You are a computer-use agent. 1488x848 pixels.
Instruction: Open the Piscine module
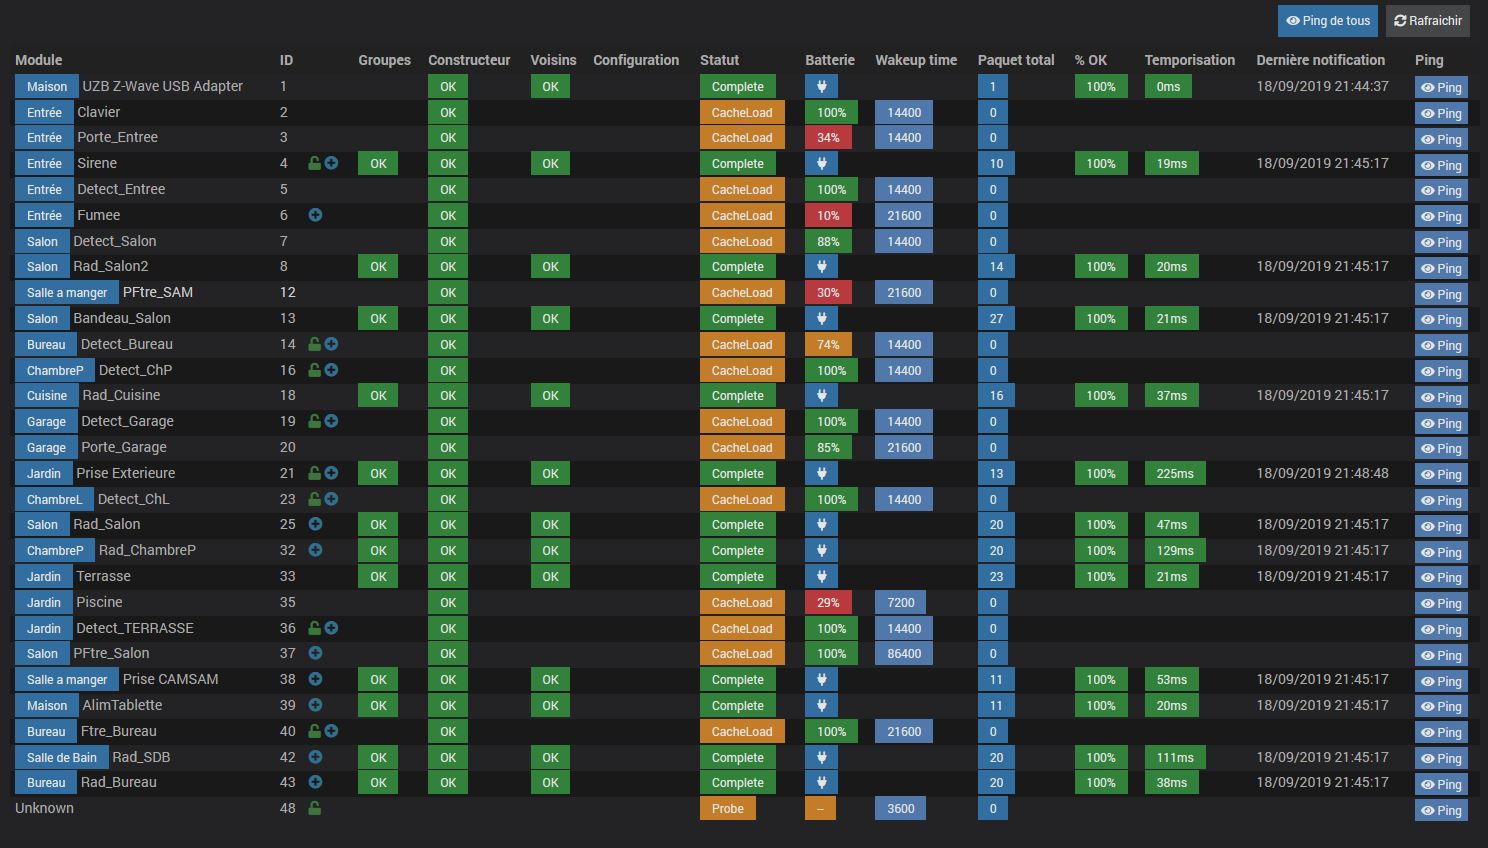click(99, 602)
